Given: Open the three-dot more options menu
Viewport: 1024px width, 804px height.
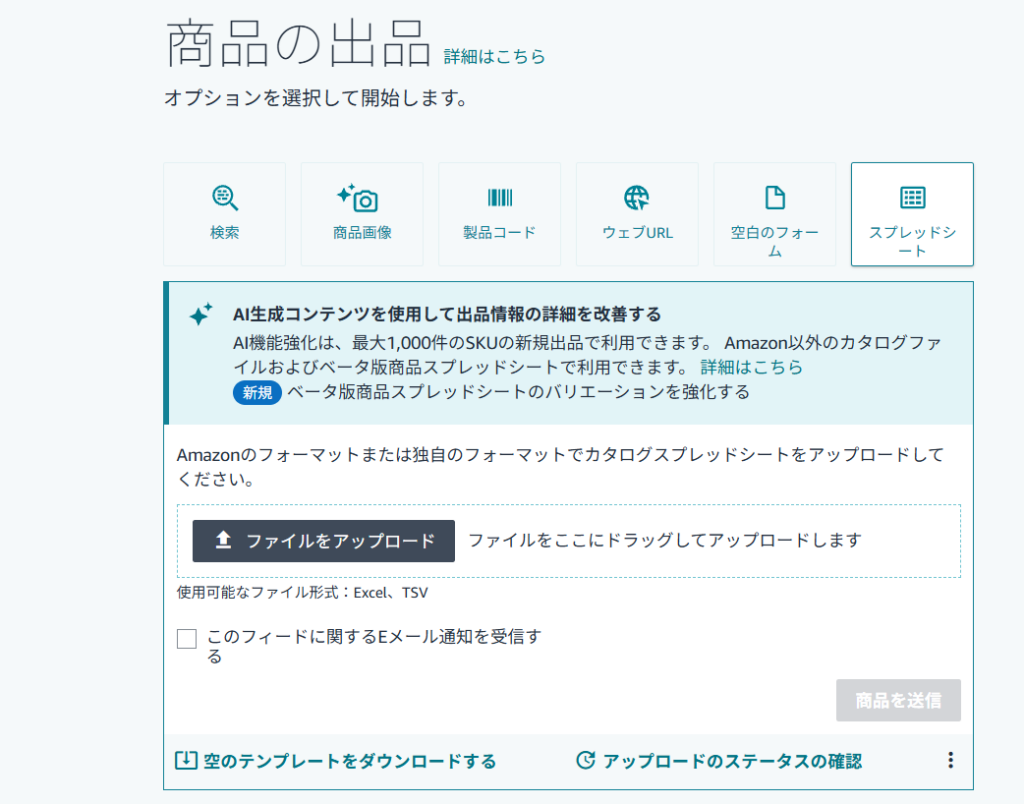Looking at the screenshot, I should coord(950,760).
